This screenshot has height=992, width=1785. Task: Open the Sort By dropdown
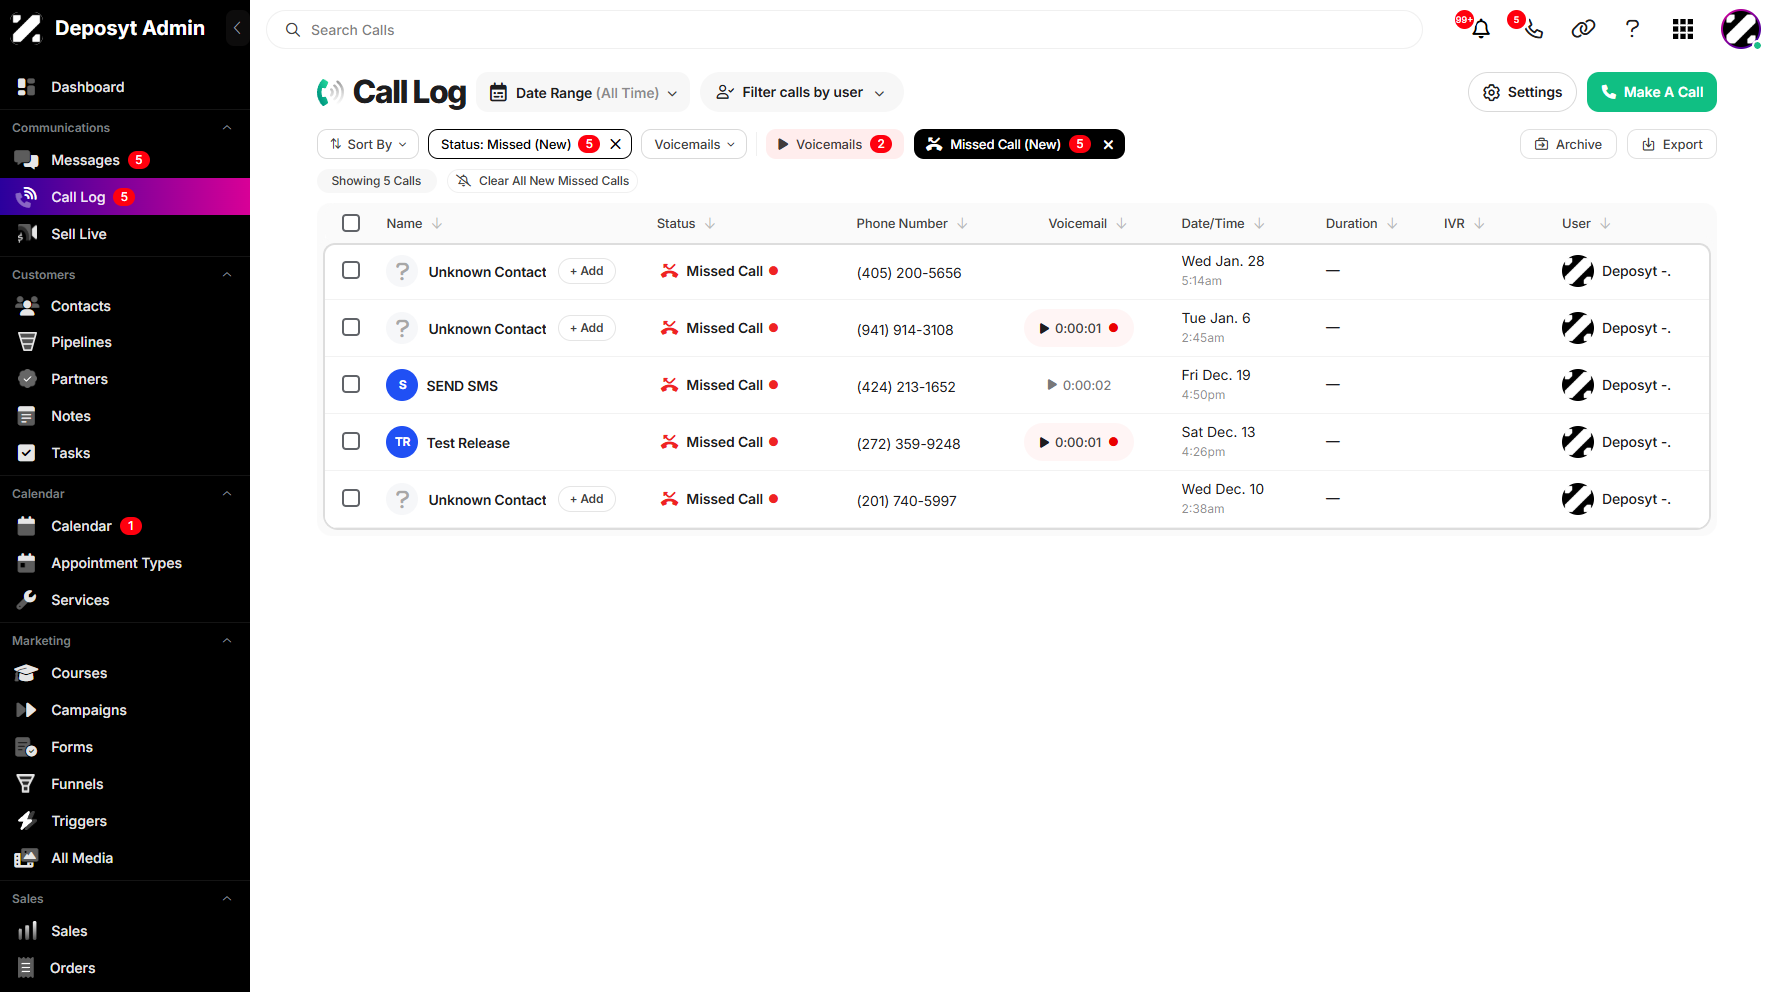pyautogui.click(x=368, y=144)
